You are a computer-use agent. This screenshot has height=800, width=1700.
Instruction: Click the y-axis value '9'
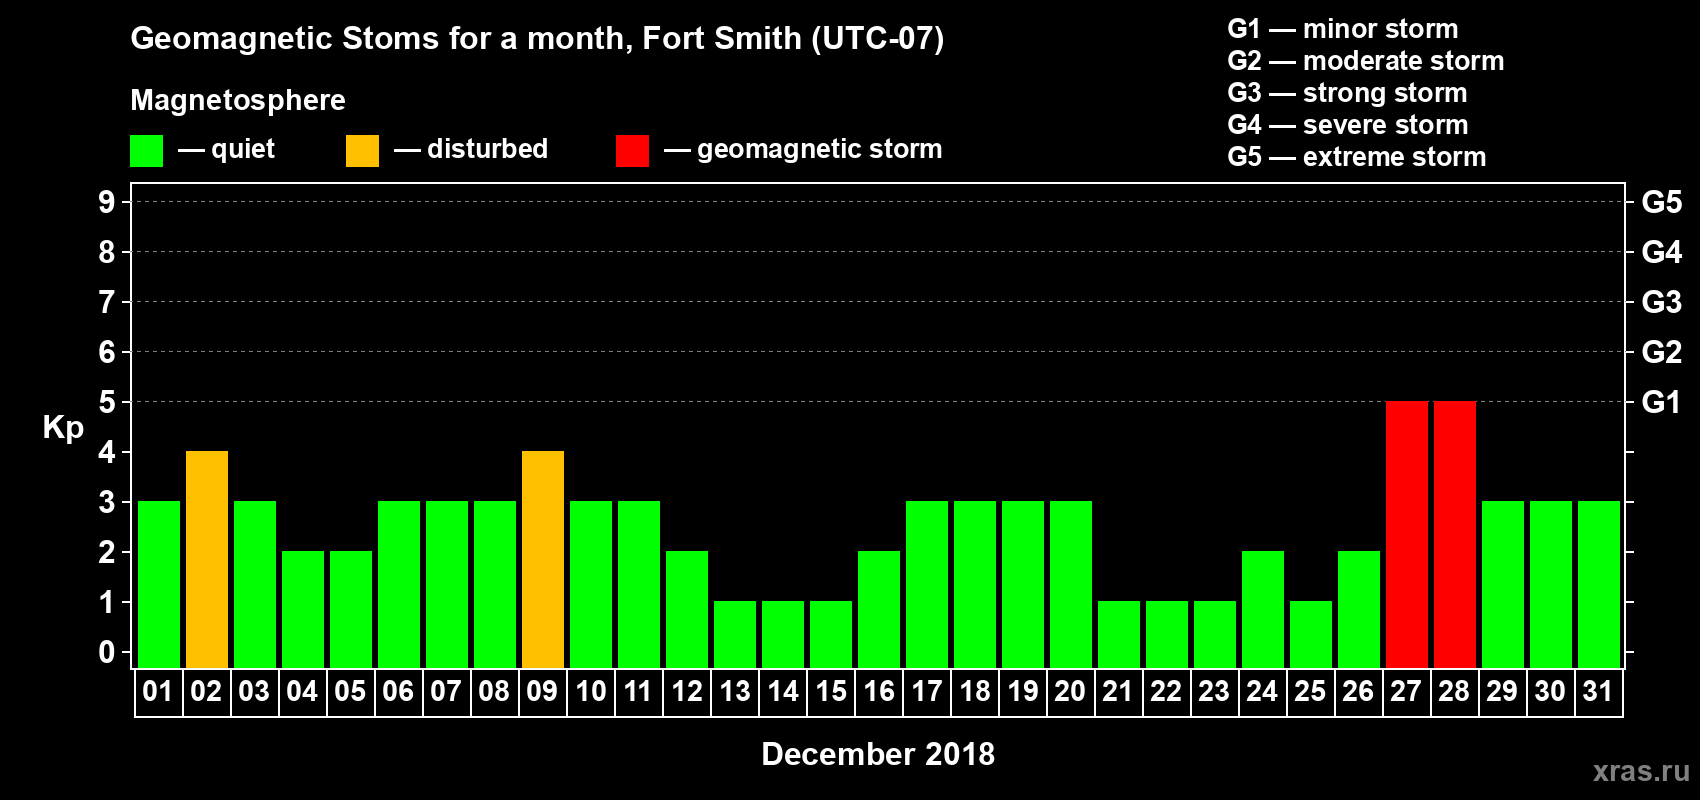coord(107,202)
